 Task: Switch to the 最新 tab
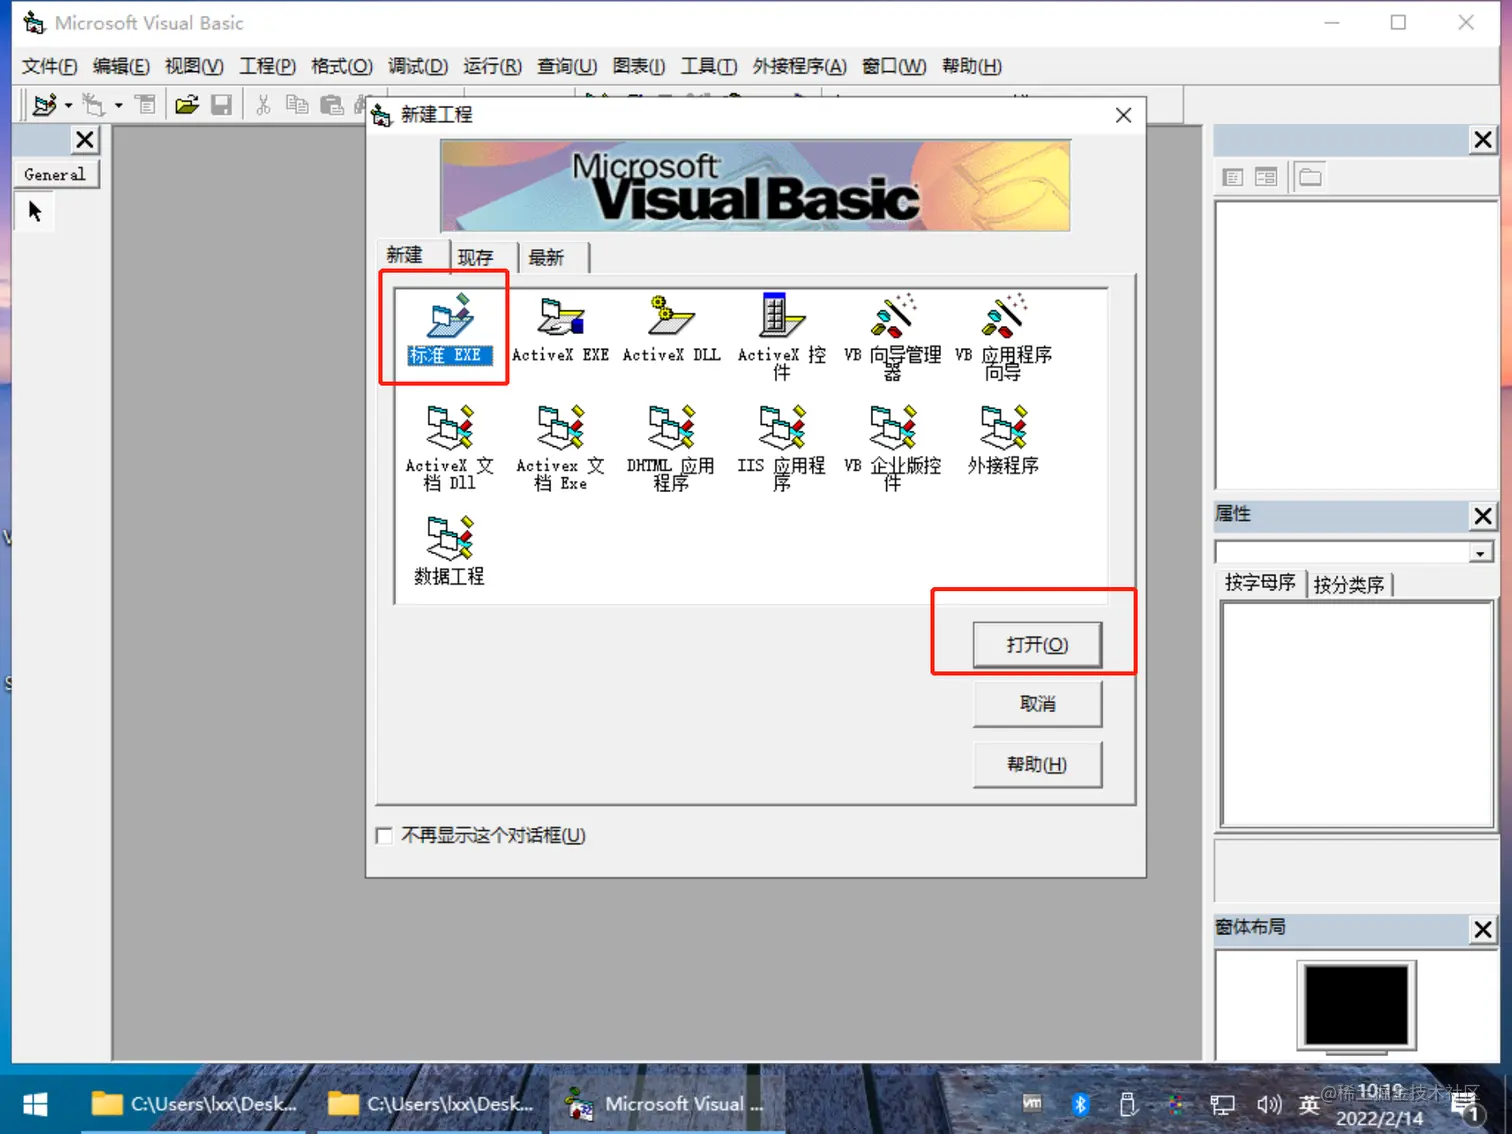coord(554,257)
